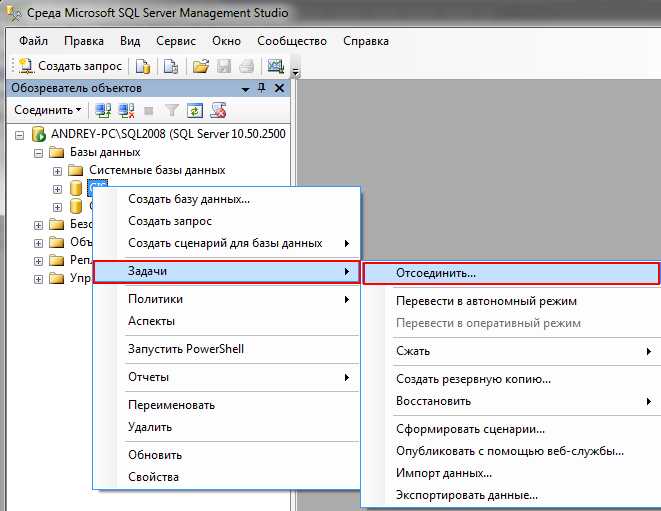Click the green Refresh icon in Object Explorer
Image resolution: width=661 pixels, height=511 pixels.
point(195,110)
